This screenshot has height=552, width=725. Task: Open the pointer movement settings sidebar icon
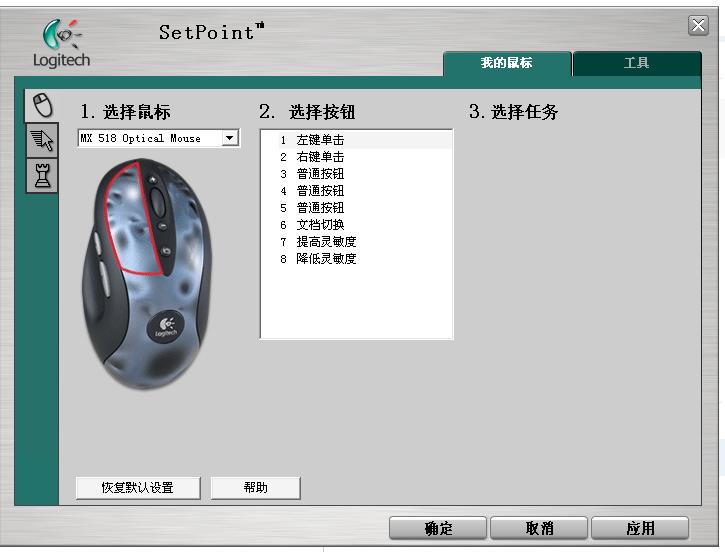click(42, 141)
